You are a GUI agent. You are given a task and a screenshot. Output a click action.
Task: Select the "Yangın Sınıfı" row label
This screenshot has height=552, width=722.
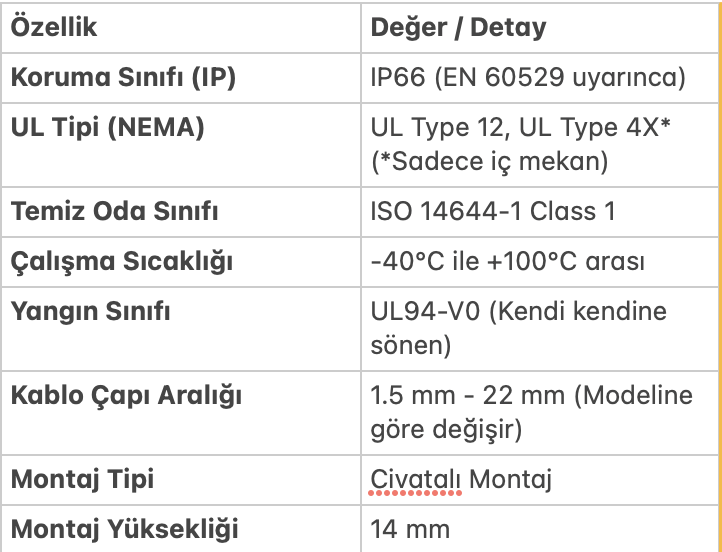pyautogui.click(x=90, y=312)
